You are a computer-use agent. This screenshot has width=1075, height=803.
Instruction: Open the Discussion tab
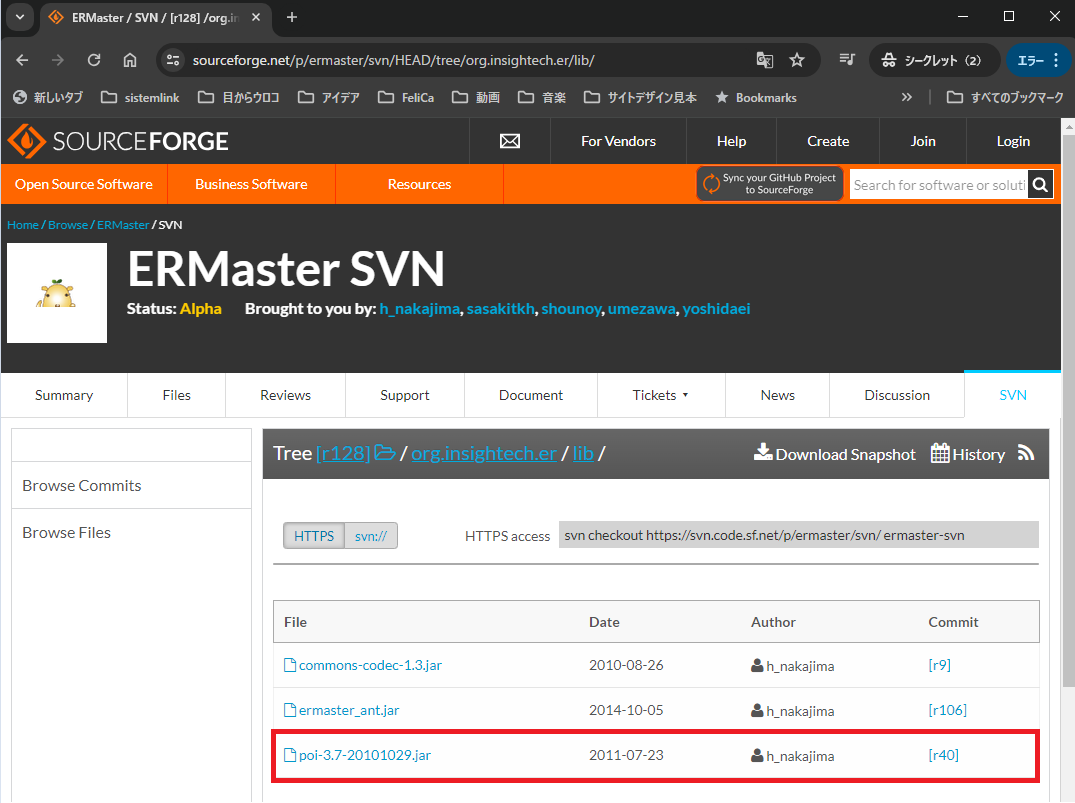click(896, 394)
